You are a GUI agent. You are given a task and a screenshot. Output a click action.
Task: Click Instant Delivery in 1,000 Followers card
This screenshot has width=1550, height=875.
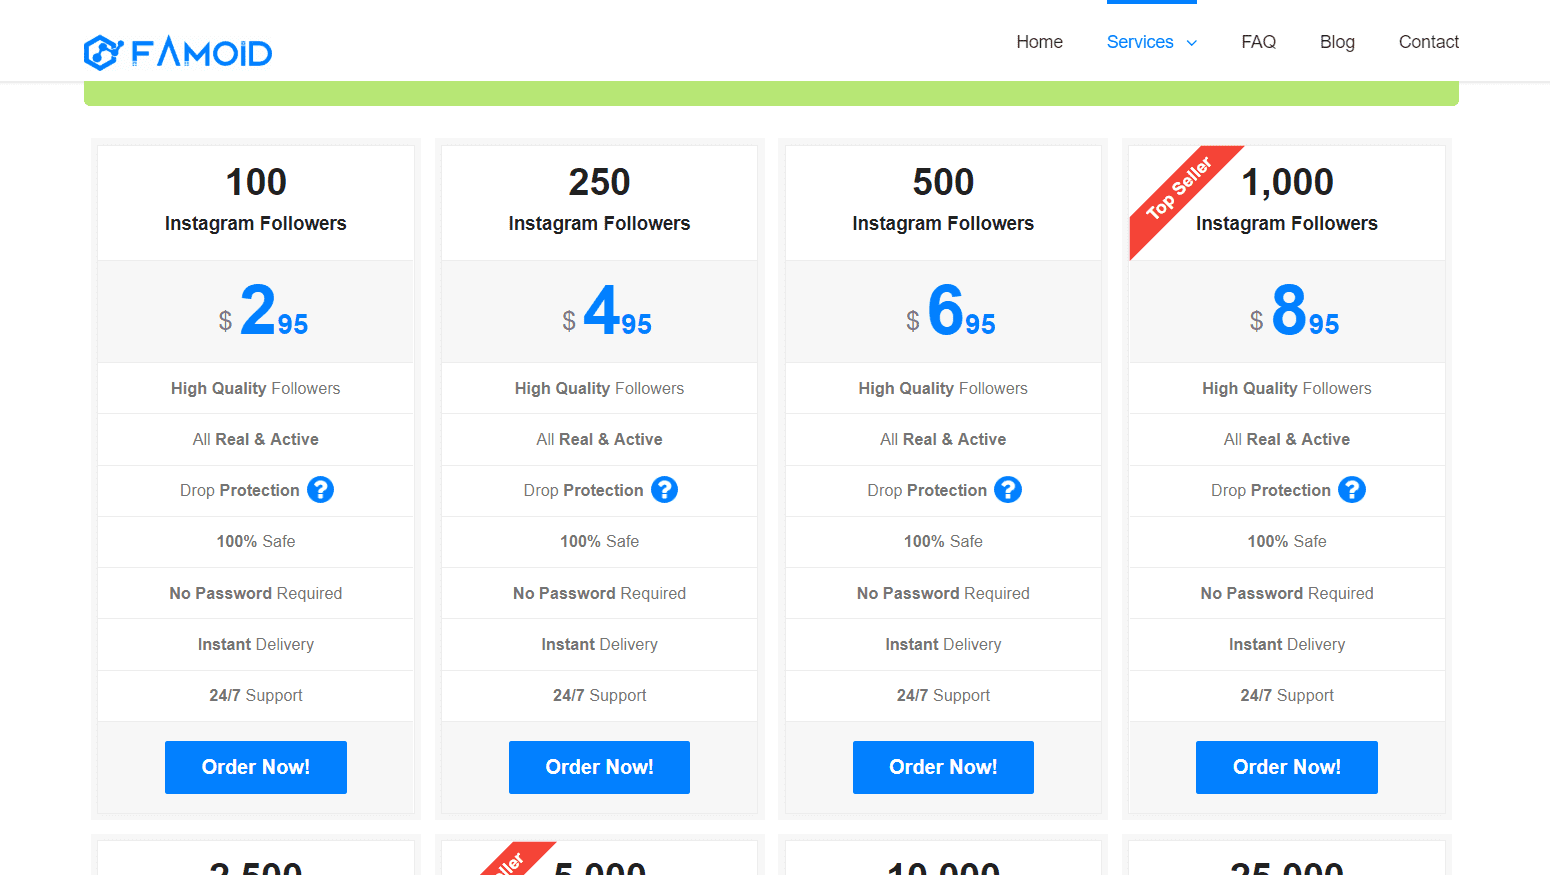[1287, 644]
